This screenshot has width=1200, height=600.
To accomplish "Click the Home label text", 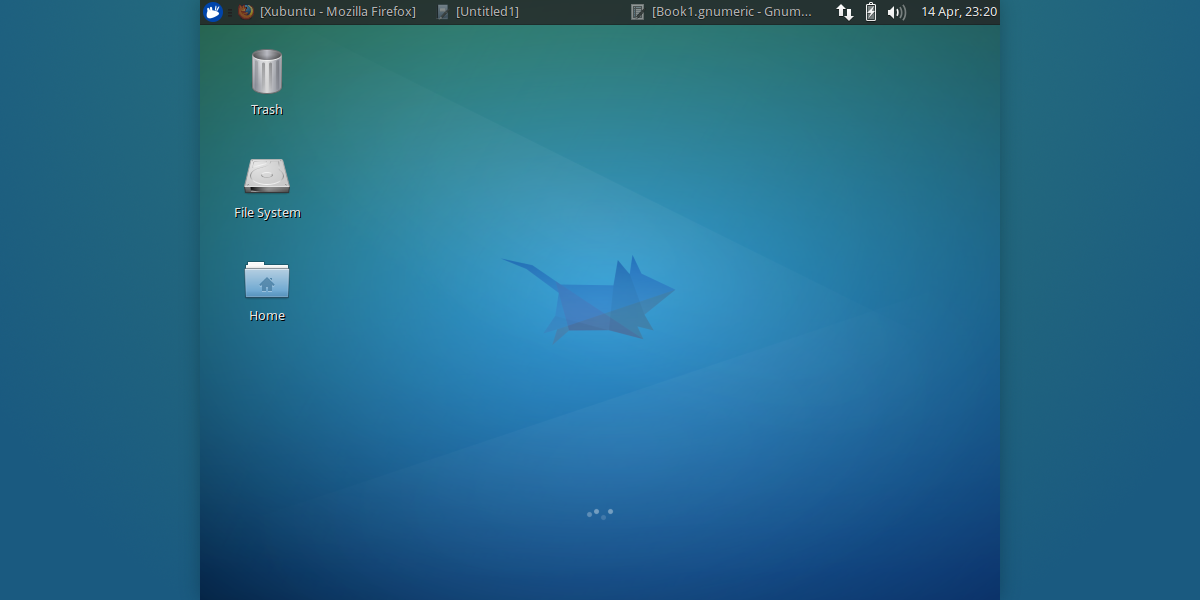I will 267,316.
